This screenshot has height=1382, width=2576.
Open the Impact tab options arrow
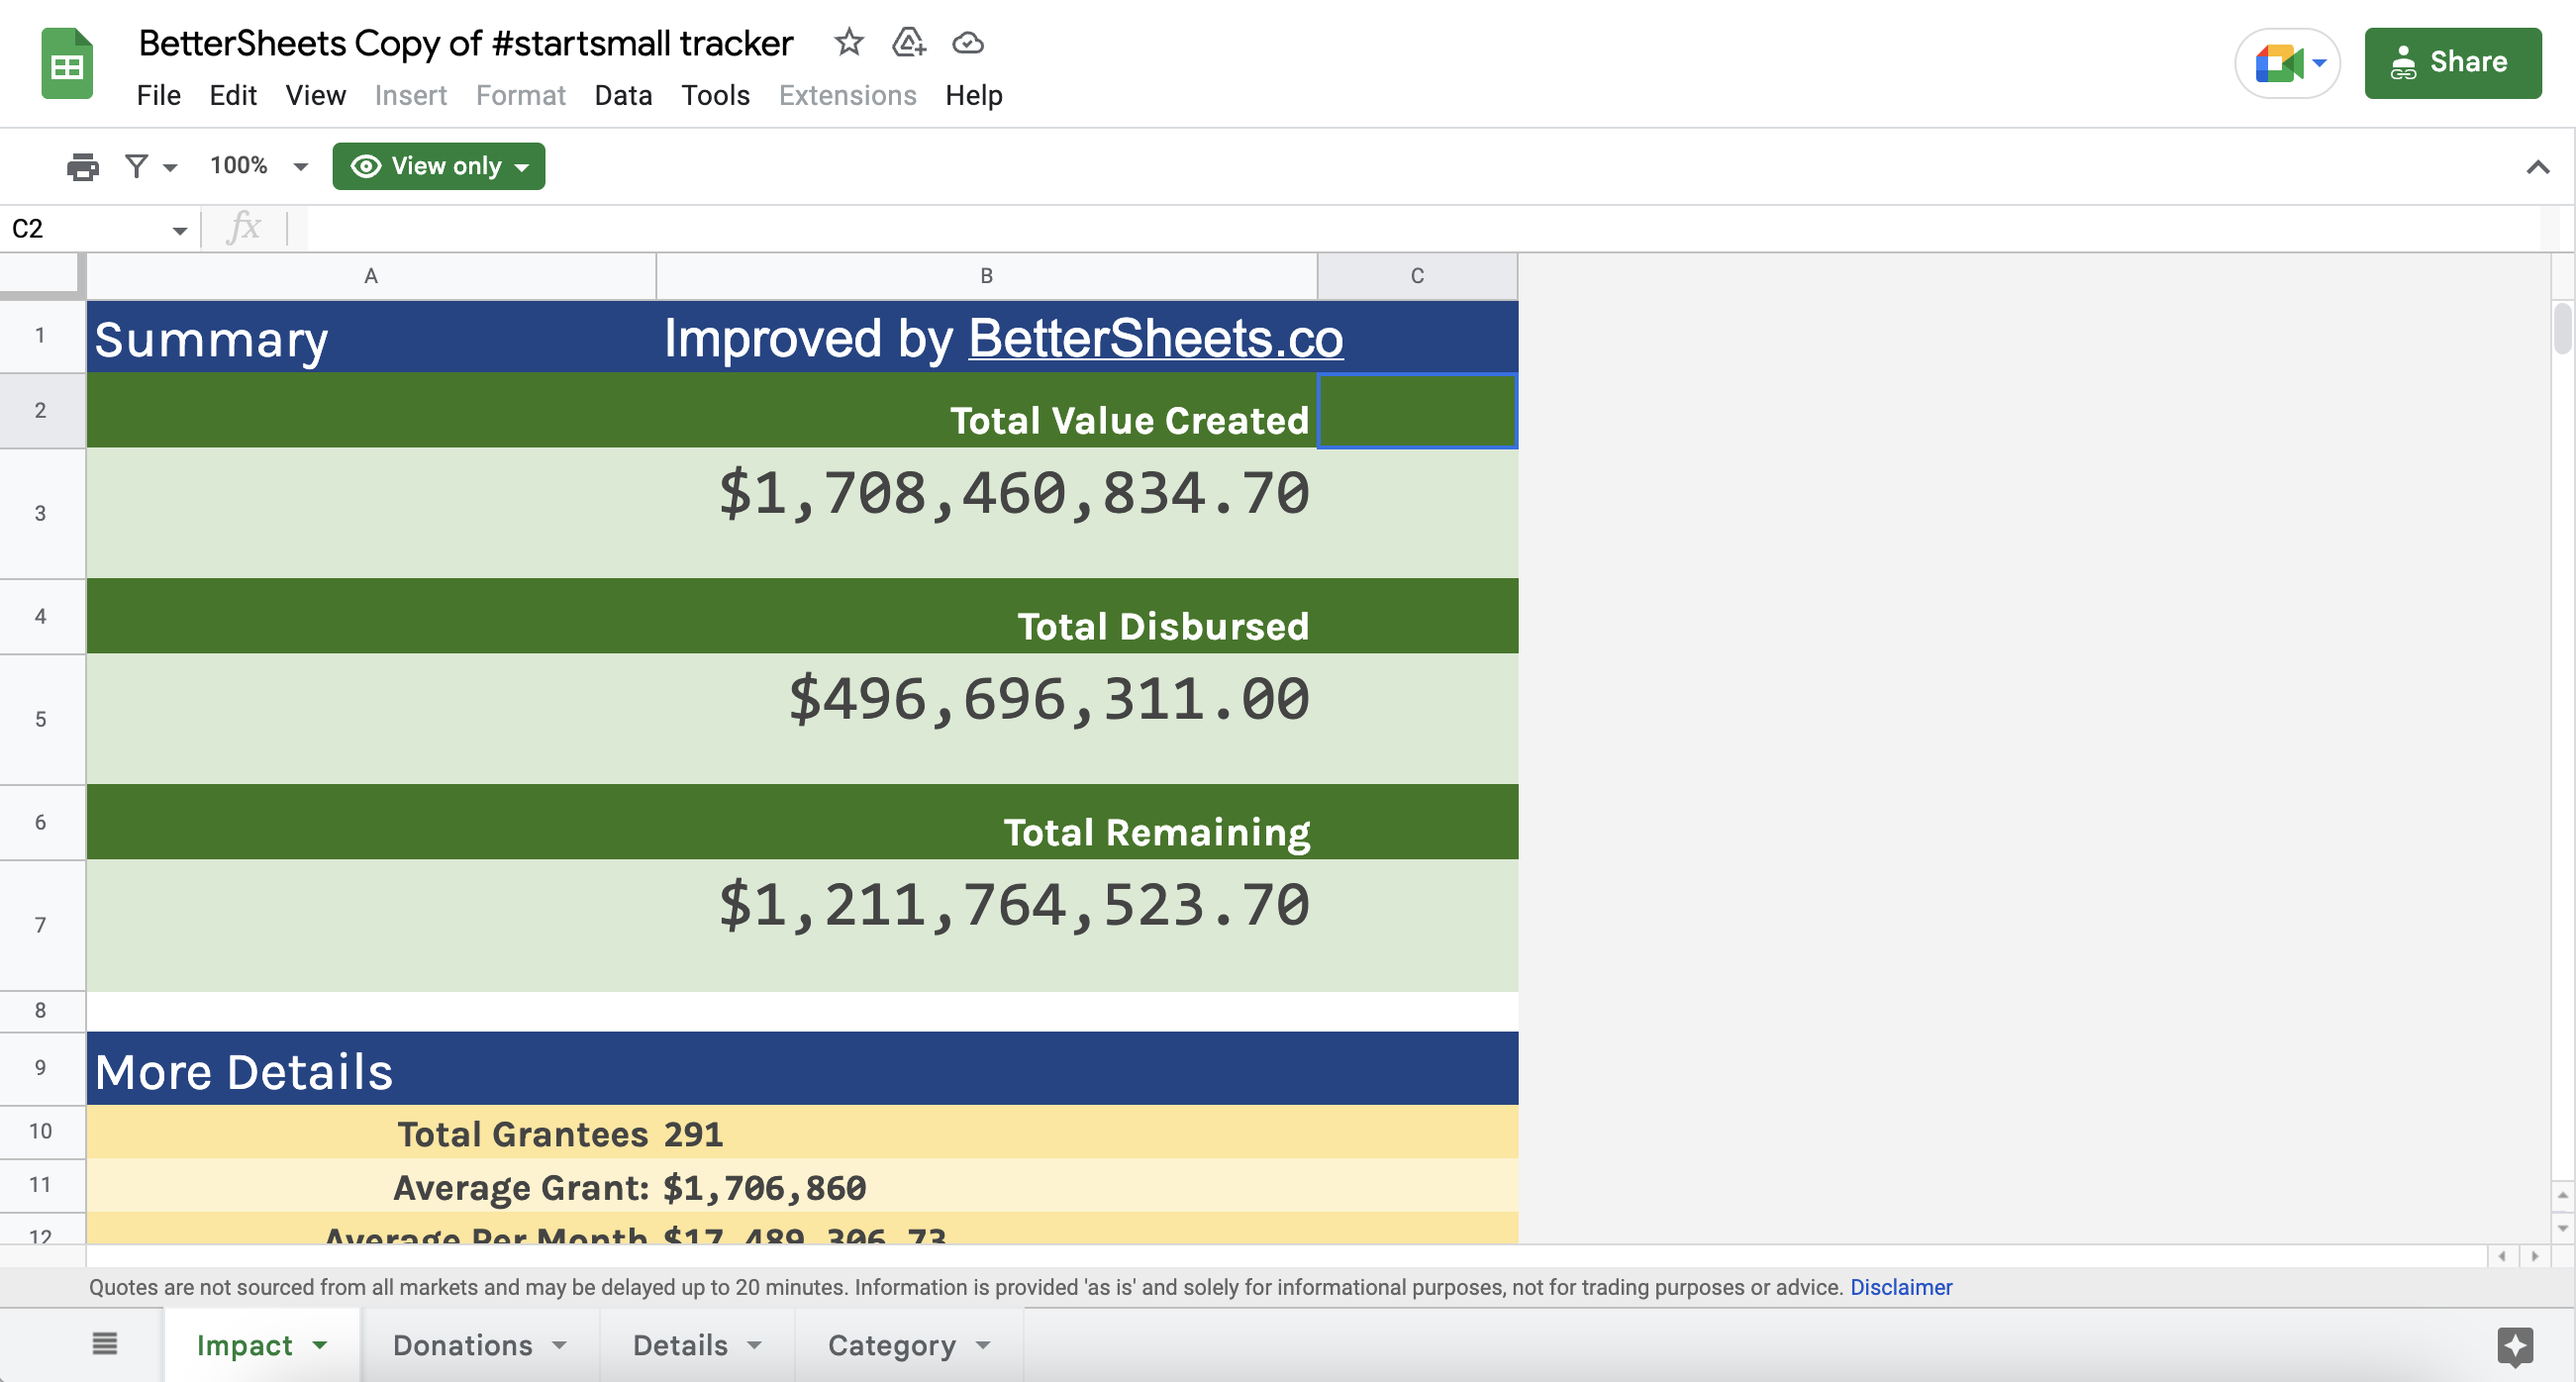(x=320, y=1345)
